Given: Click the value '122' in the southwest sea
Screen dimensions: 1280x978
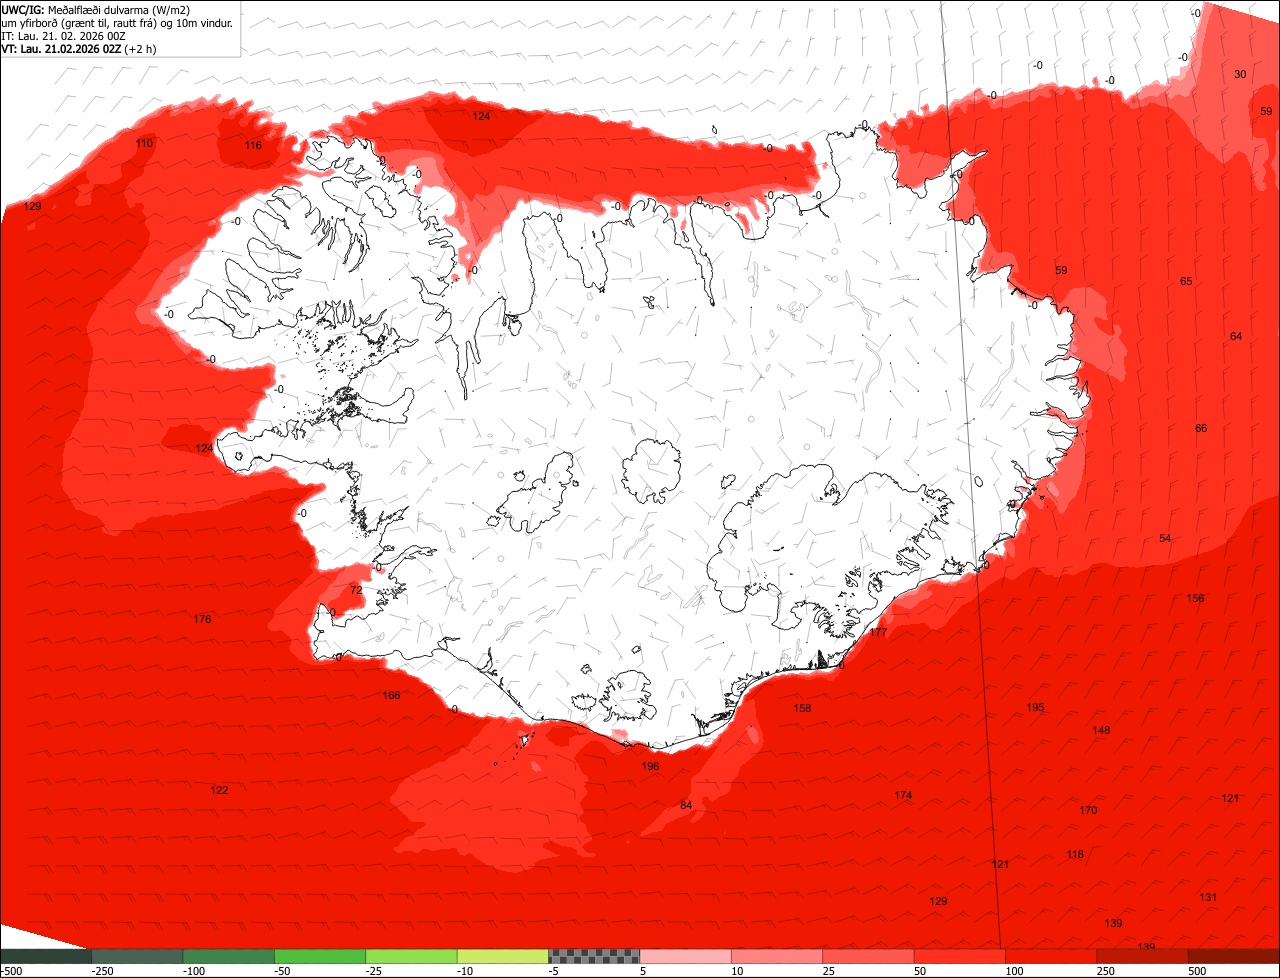Looking at the screenshot, I should pyautogui.click(x=219, y=791).
